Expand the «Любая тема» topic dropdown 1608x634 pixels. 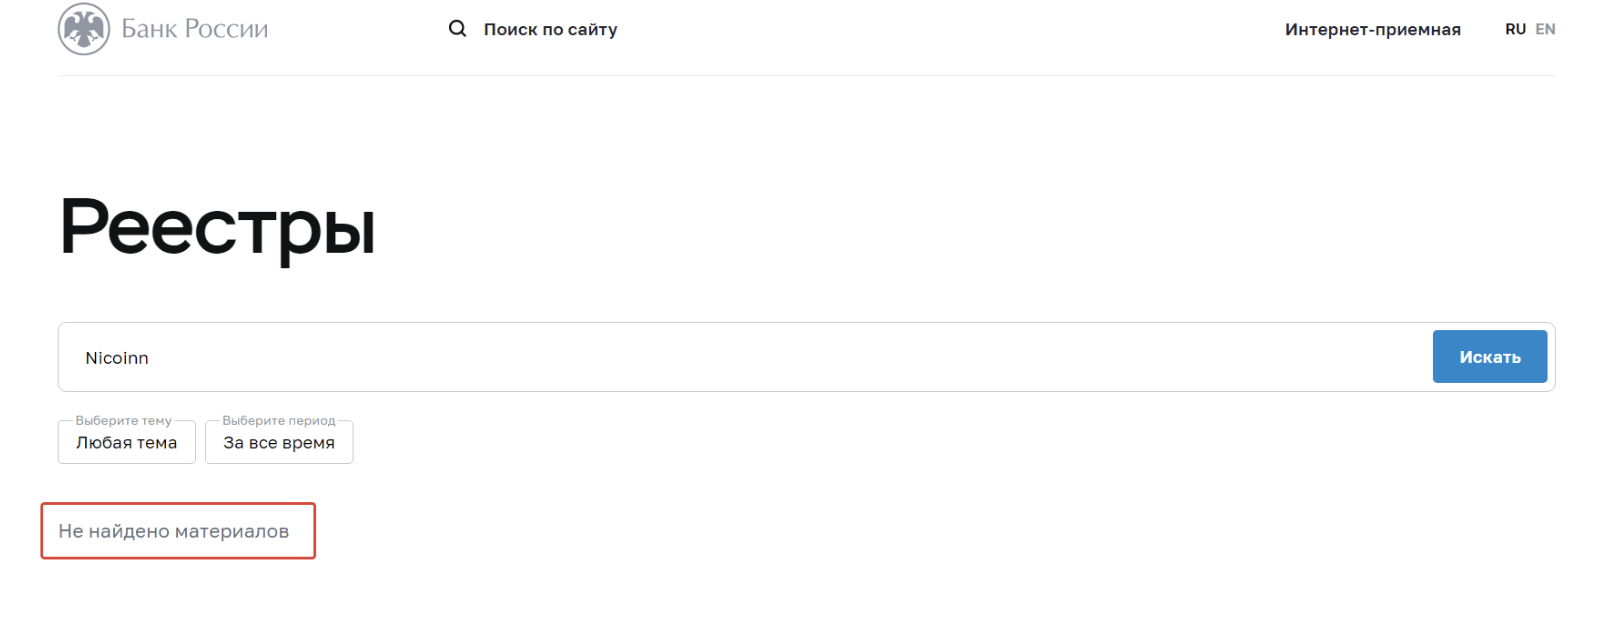127,442
